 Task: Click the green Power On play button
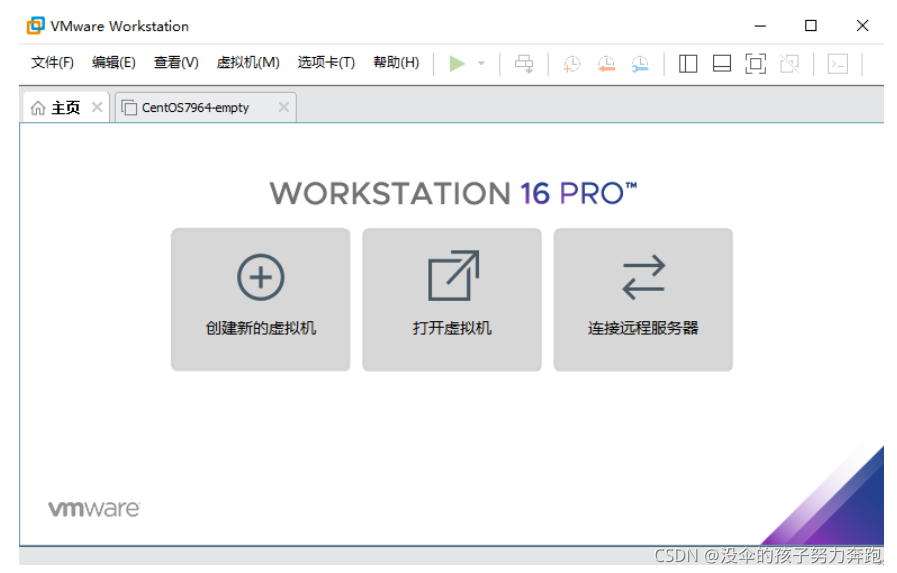tap(457, 63)
